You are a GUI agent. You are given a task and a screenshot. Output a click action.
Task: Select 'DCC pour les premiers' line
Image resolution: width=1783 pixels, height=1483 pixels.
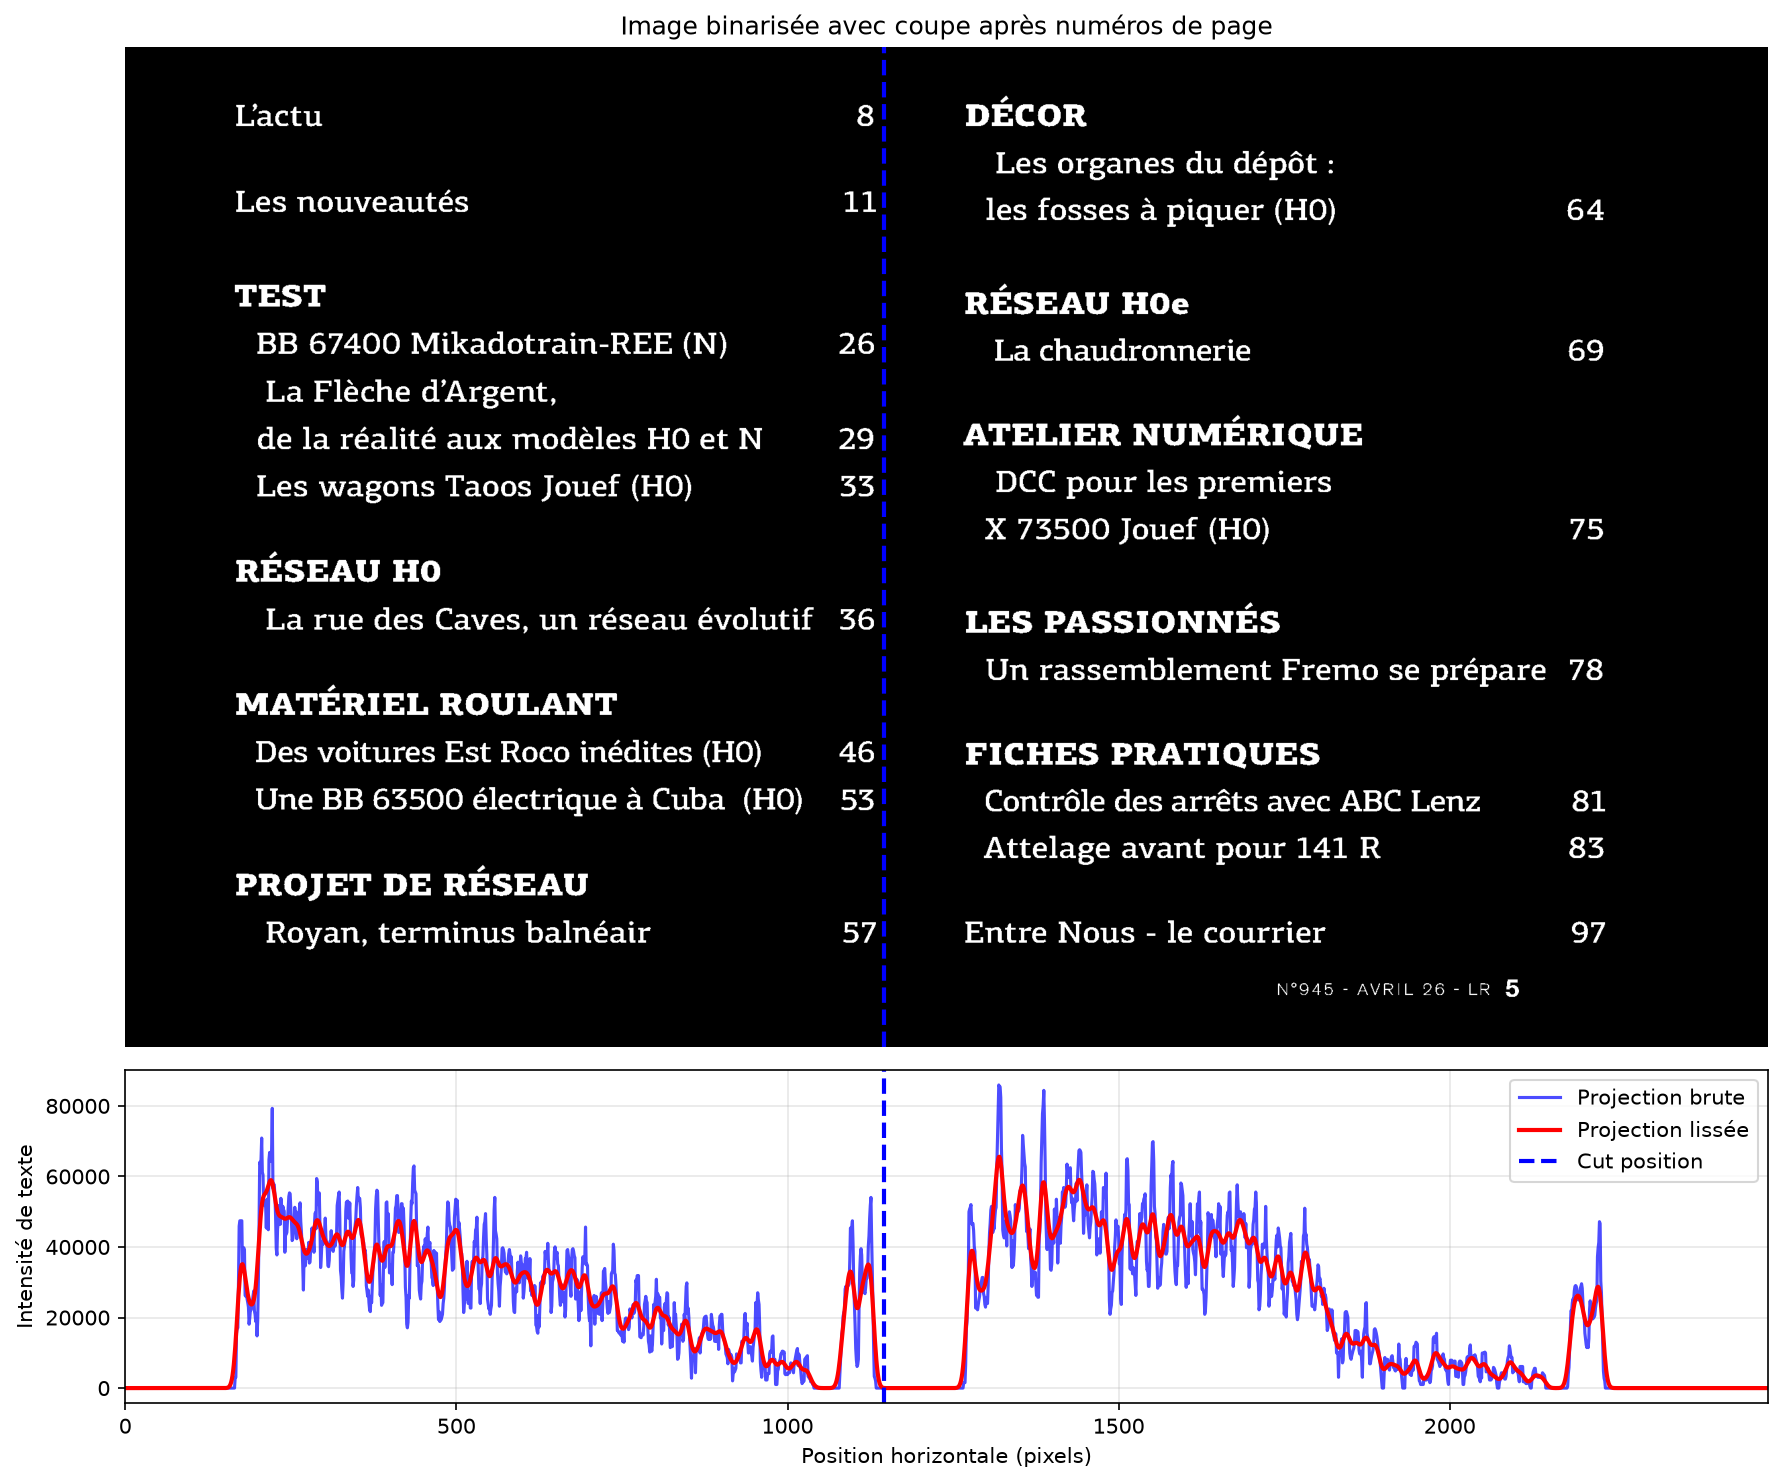click(1163, 482)
